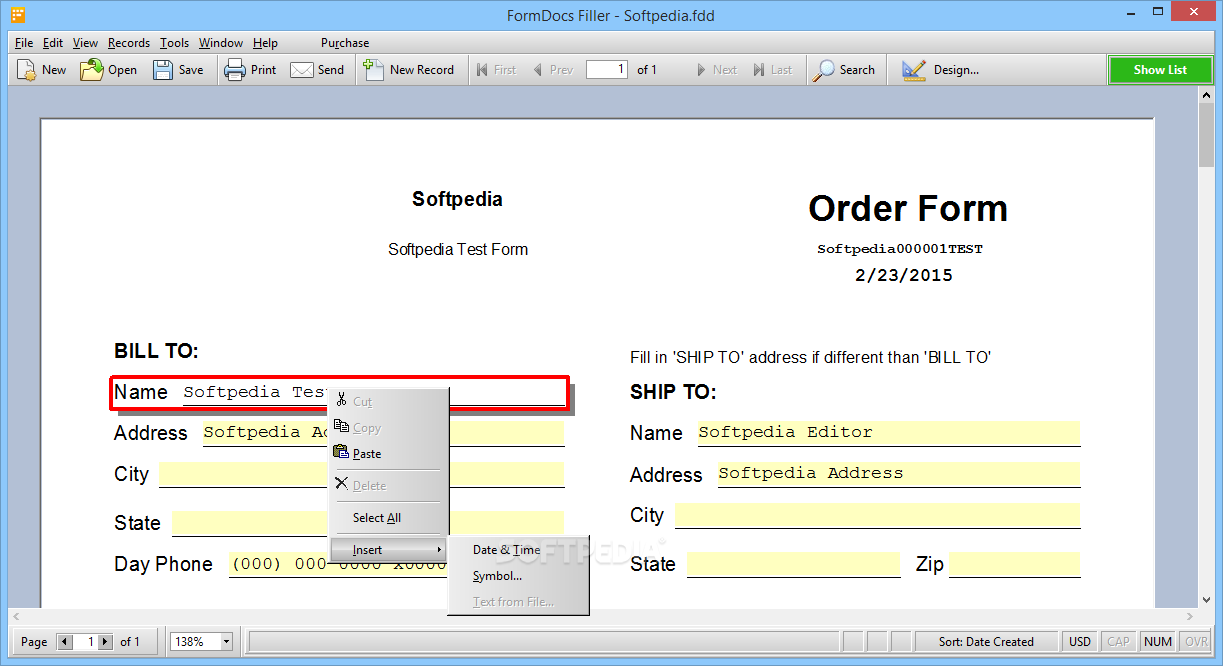Create a New Record

[x=409, y=70]
